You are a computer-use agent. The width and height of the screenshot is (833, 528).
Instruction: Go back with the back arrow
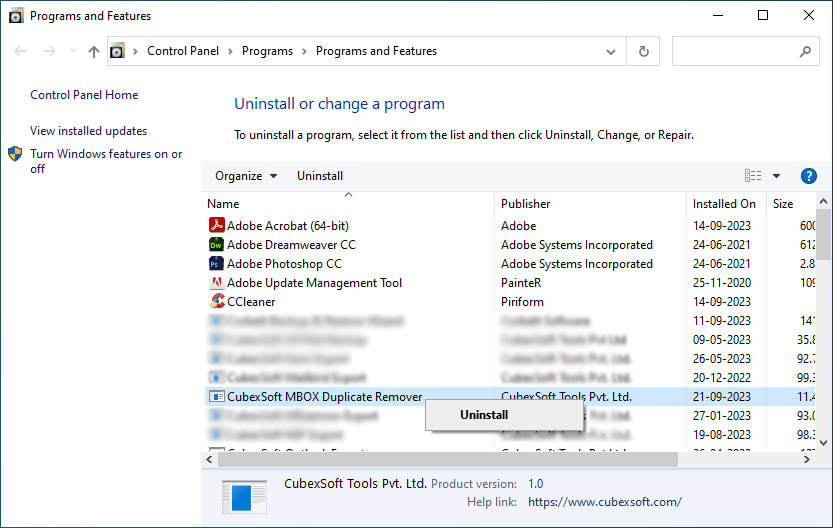pos(20,51)
